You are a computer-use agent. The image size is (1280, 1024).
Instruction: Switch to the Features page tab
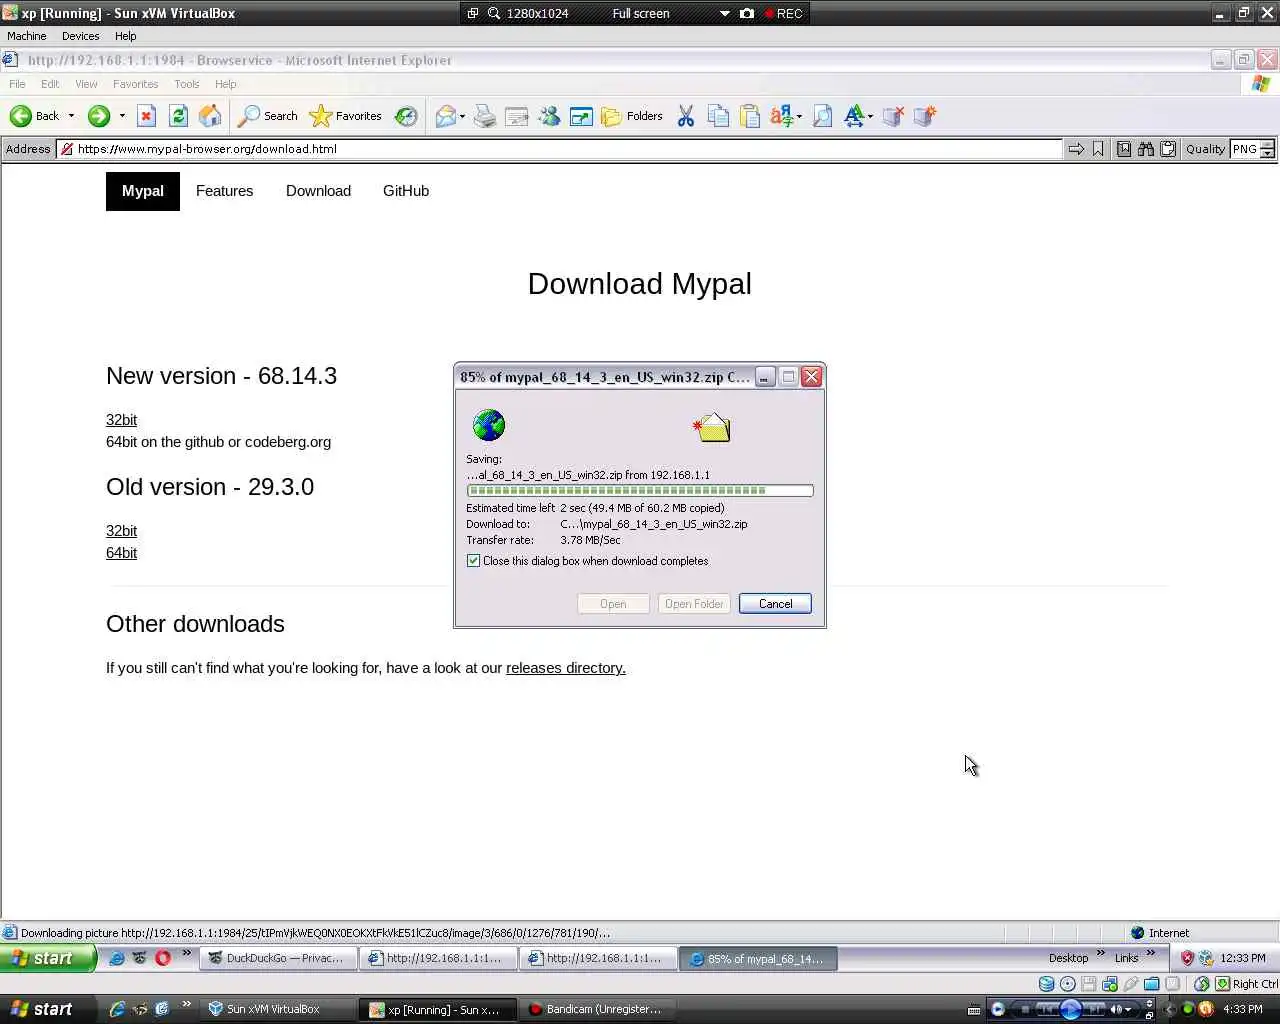pos(224,191)
